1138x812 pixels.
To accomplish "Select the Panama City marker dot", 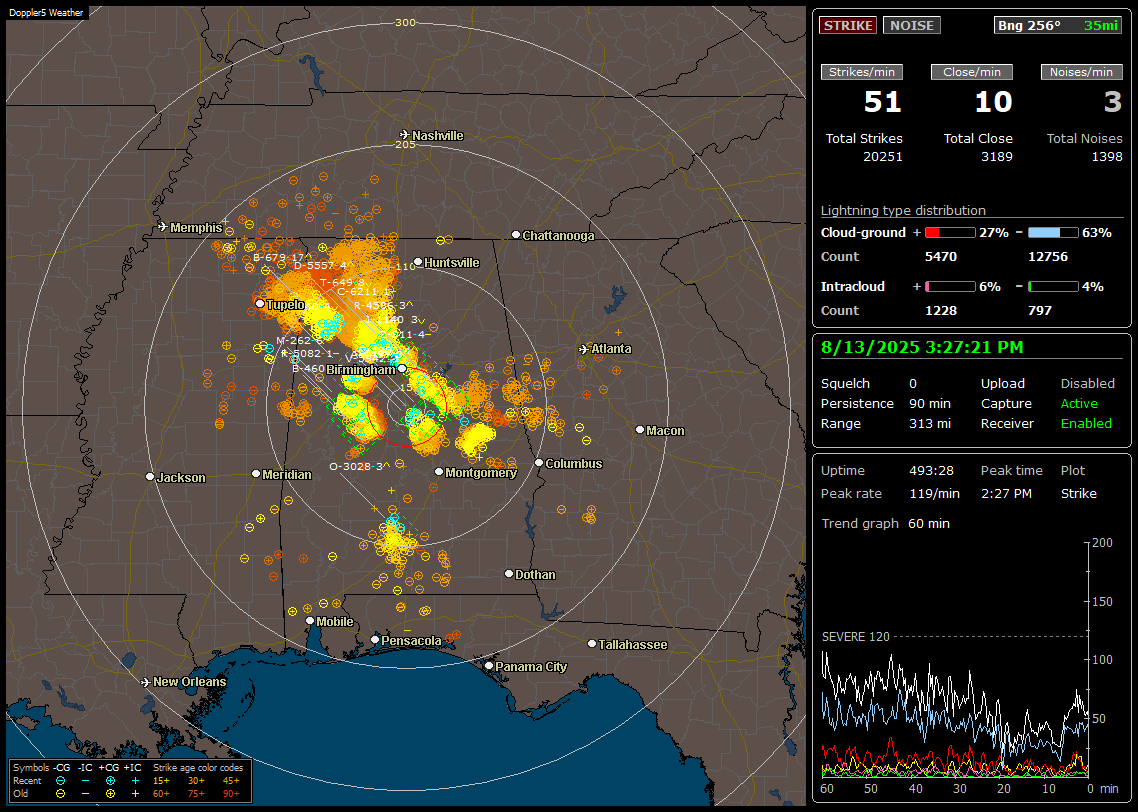I will tap(489, 665).
